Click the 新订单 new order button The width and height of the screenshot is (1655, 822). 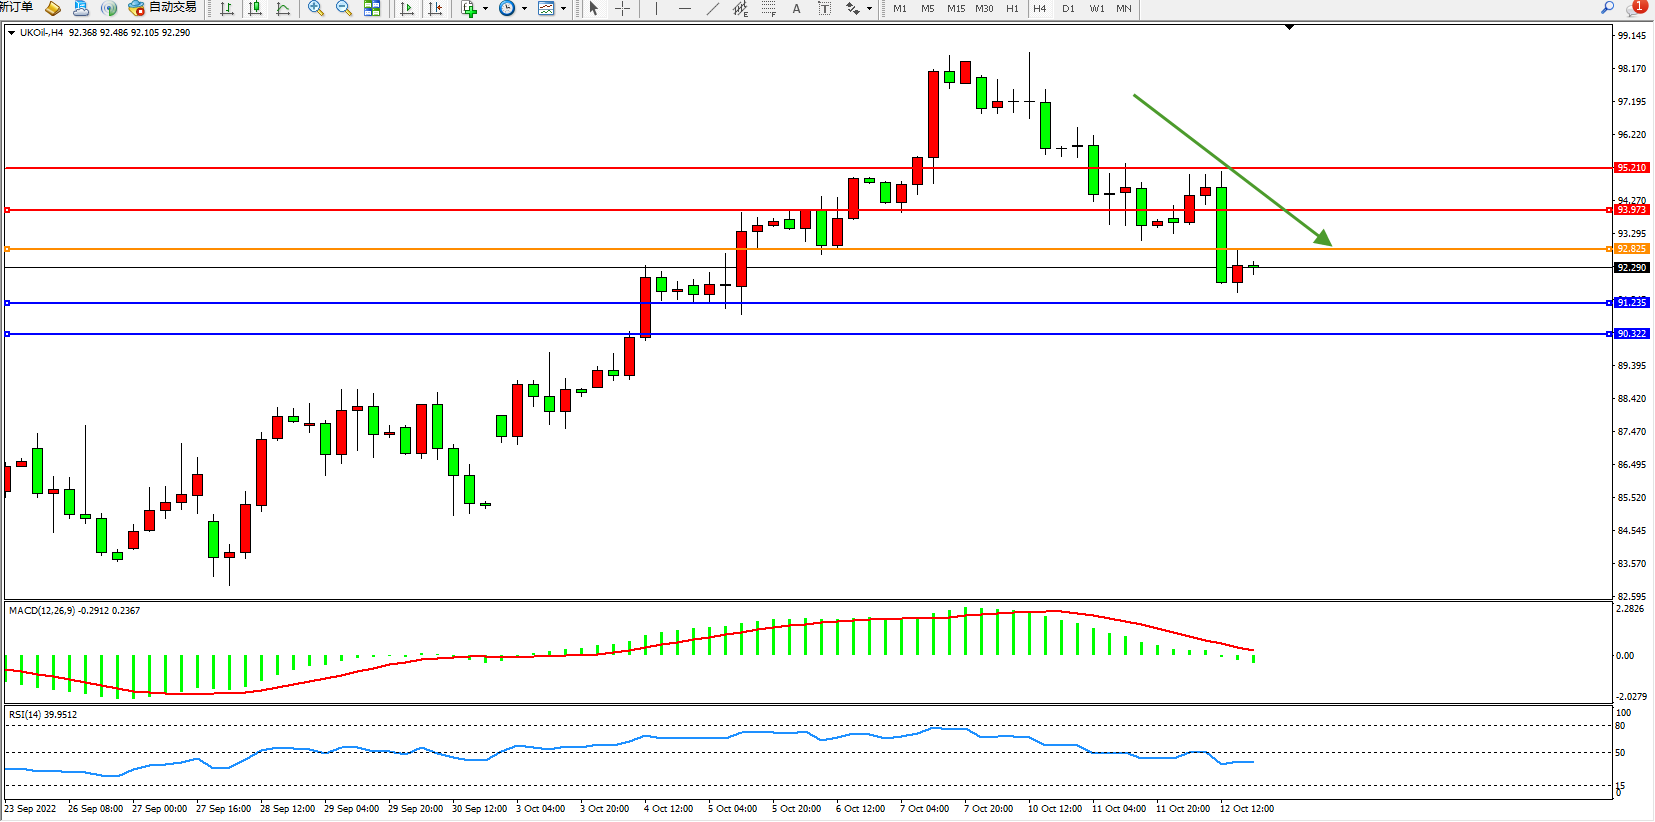(x=16, y=8)
